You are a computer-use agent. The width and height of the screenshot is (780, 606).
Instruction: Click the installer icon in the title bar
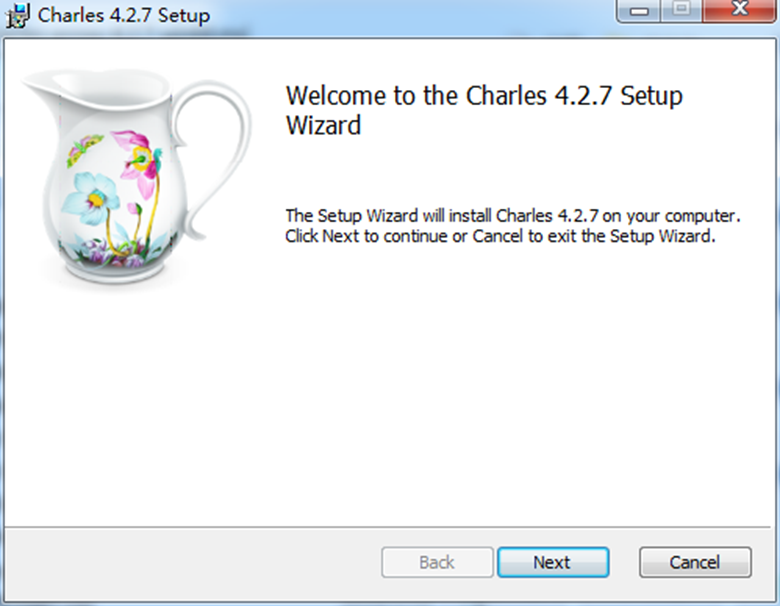tap(18, 15)
